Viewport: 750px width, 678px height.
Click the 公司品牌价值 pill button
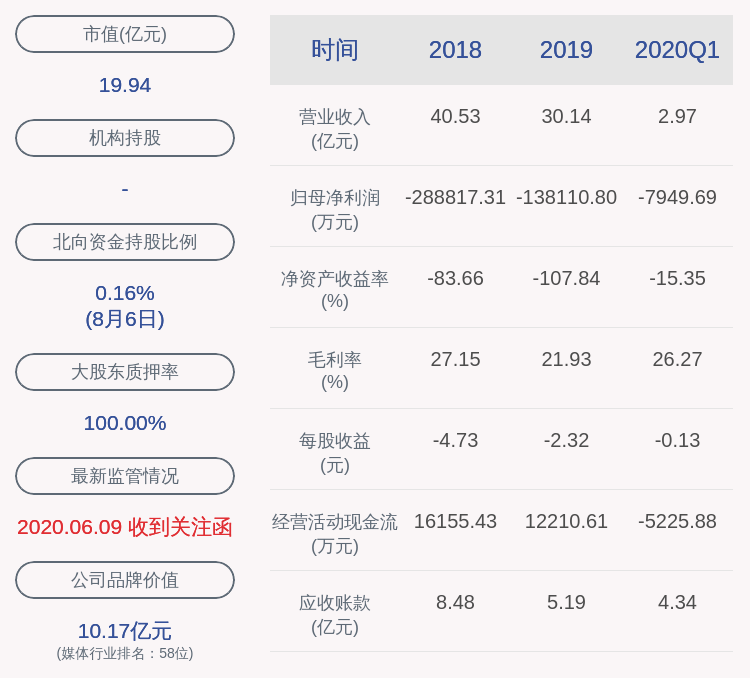tap(125, 580)
